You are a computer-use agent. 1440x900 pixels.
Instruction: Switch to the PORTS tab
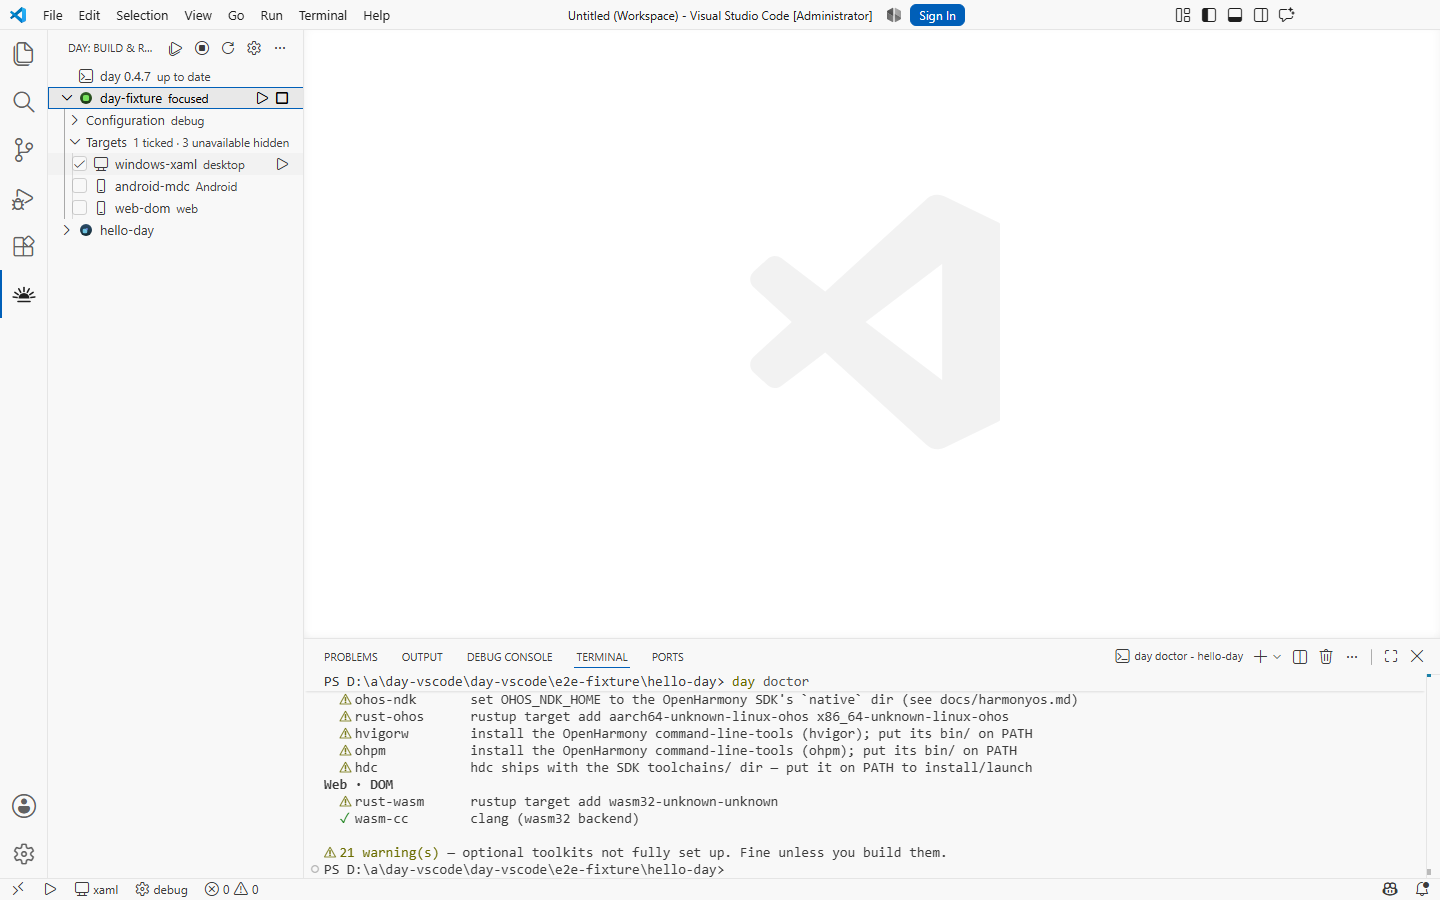[x=668, y=657]
